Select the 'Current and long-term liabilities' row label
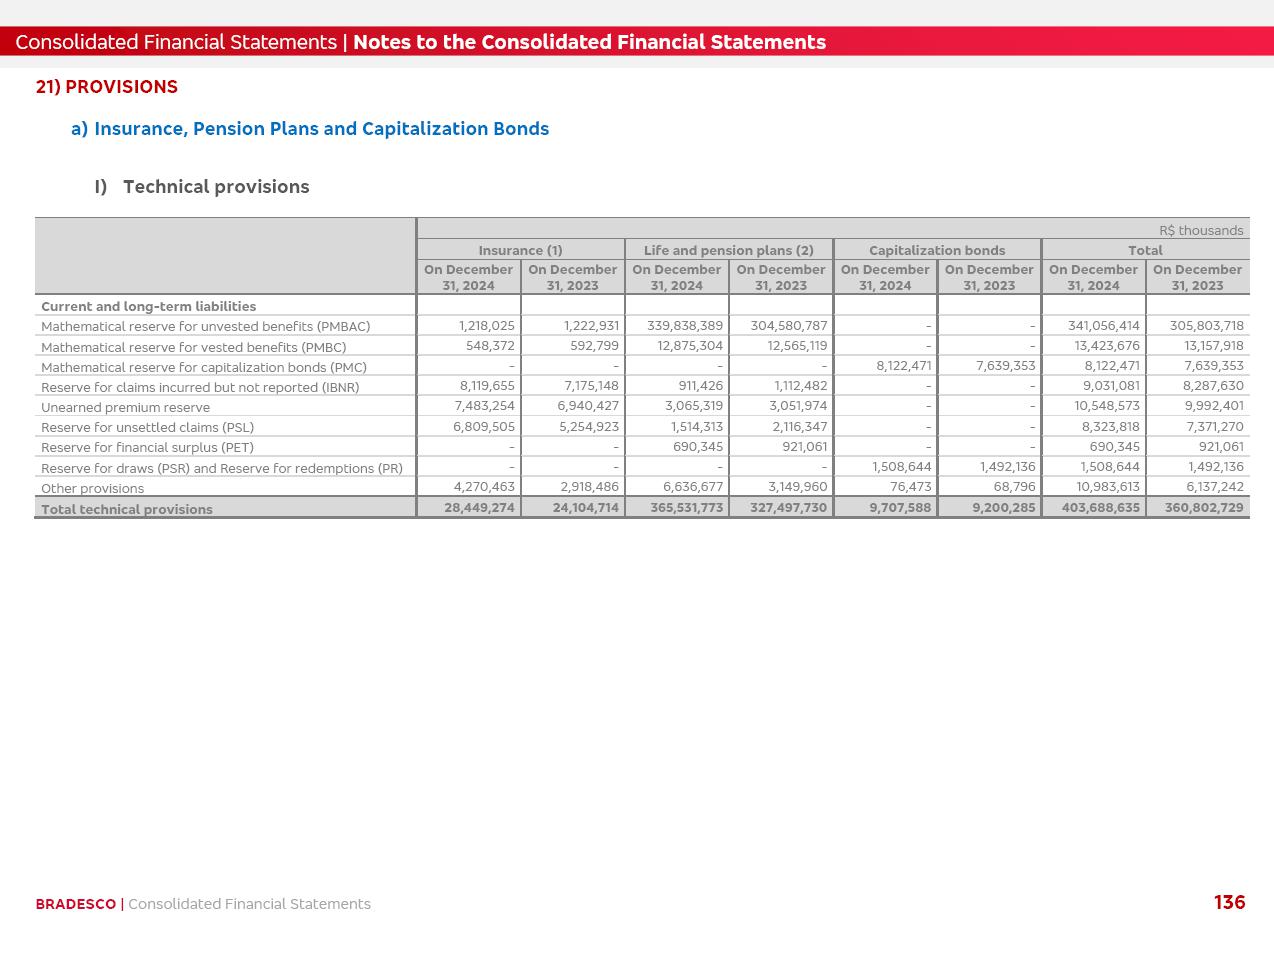This screenshot has height=955, width=1274. click(148, 306)
